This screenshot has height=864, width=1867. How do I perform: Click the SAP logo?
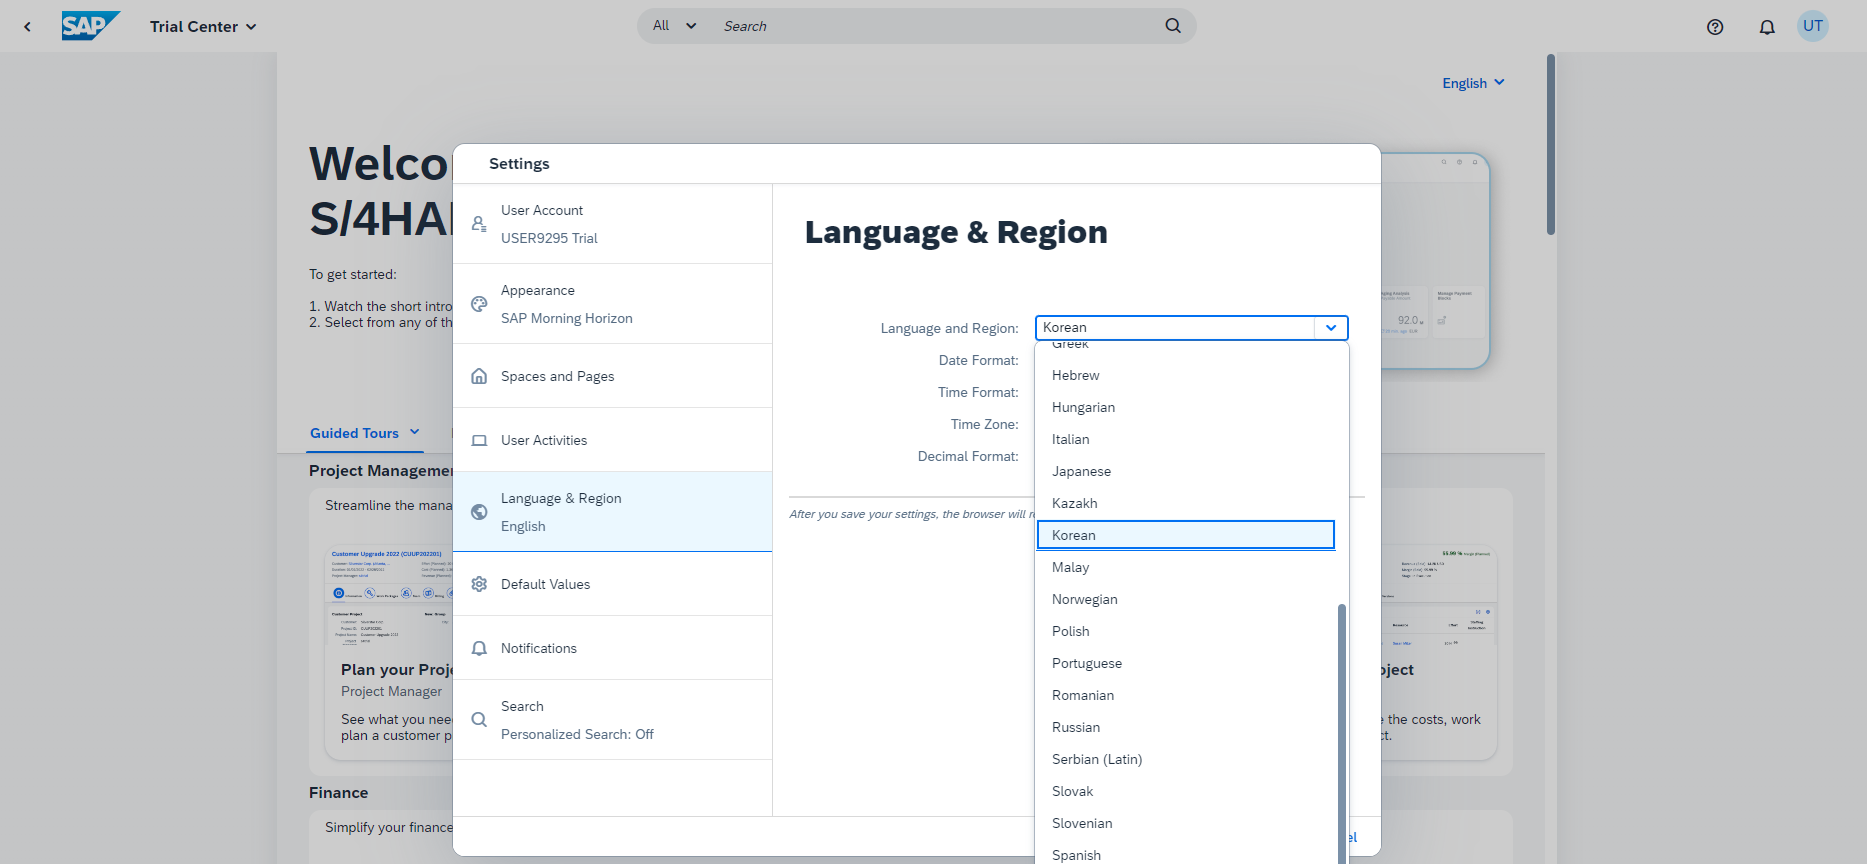coord(90,26)
